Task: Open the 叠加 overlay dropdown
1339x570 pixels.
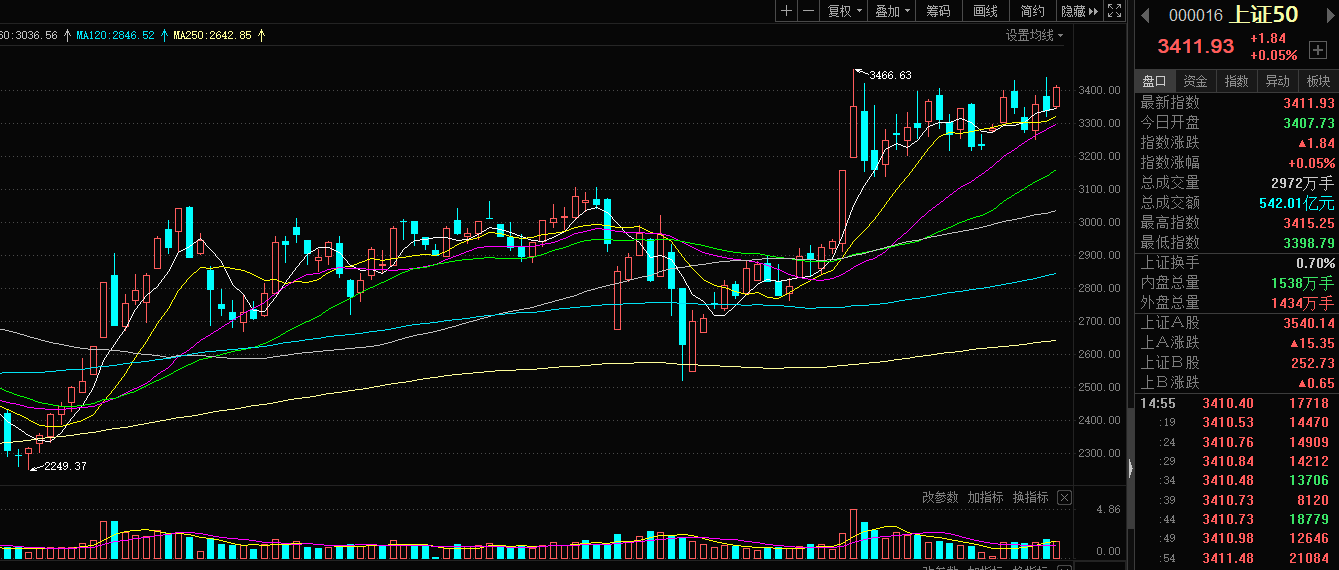Action: (892, 11)
